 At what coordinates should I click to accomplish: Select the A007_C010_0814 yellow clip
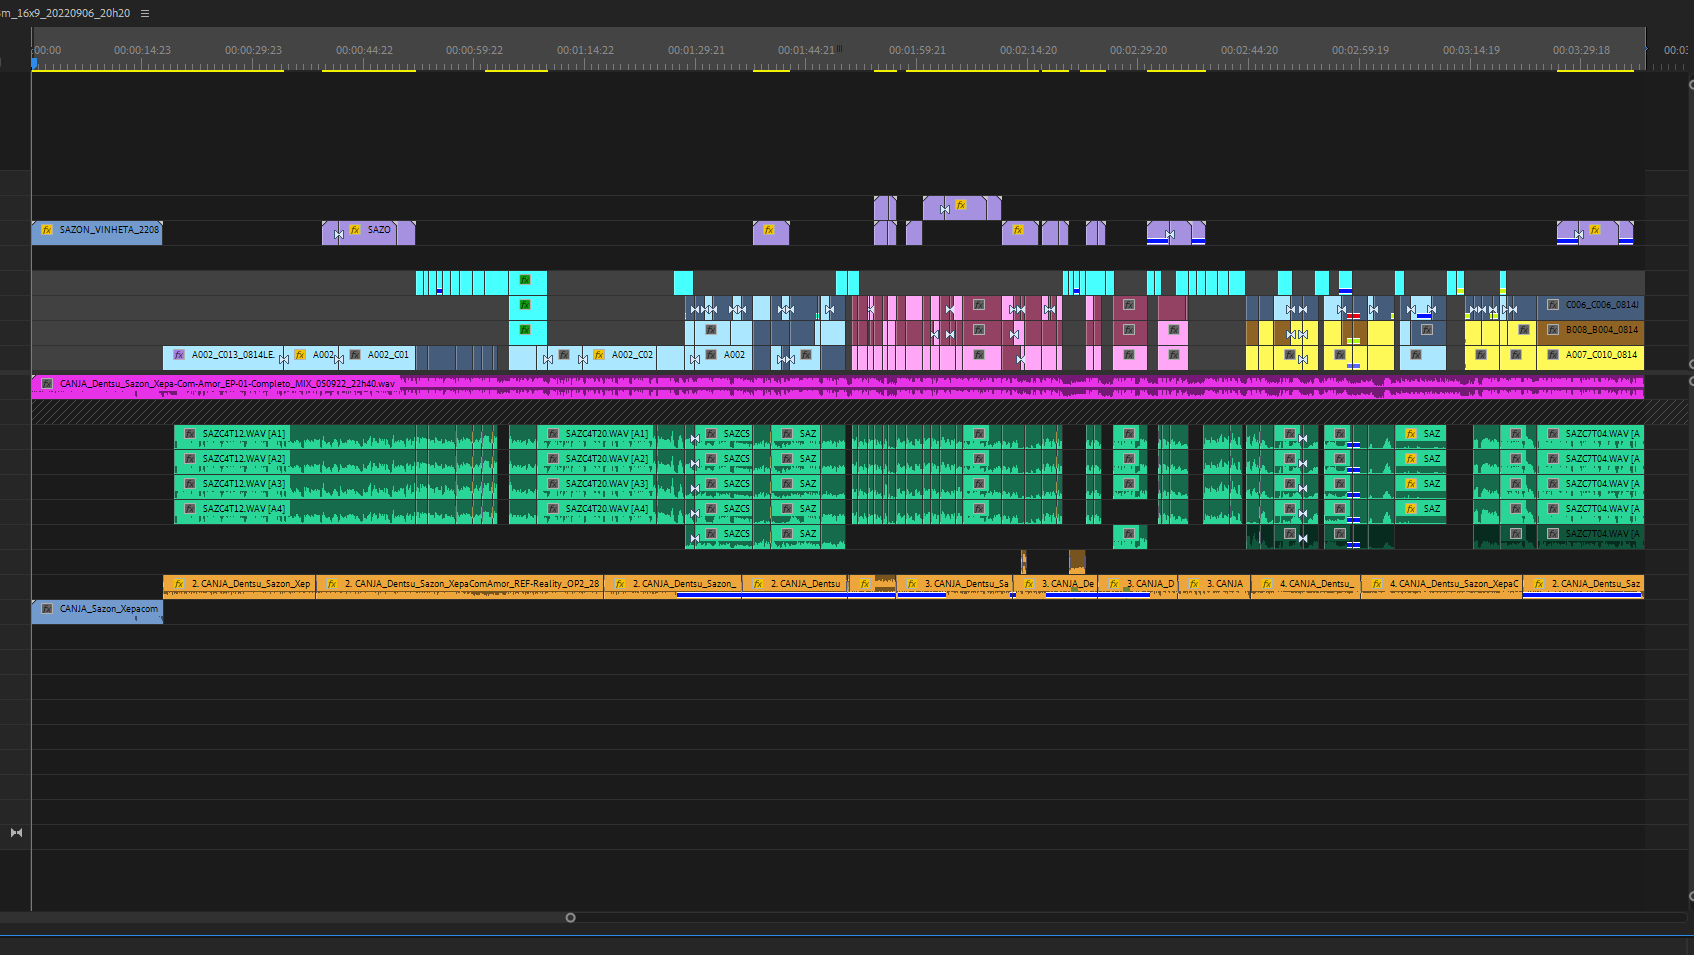point(1590,357)
